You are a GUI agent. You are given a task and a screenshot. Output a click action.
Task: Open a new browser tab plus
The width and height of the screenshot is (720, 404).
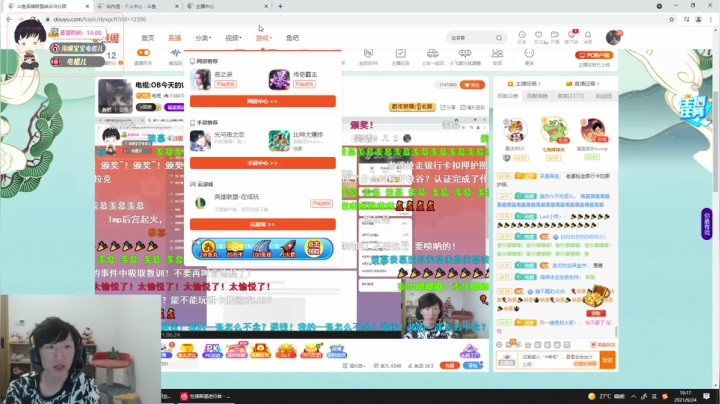tap(280, 6)
